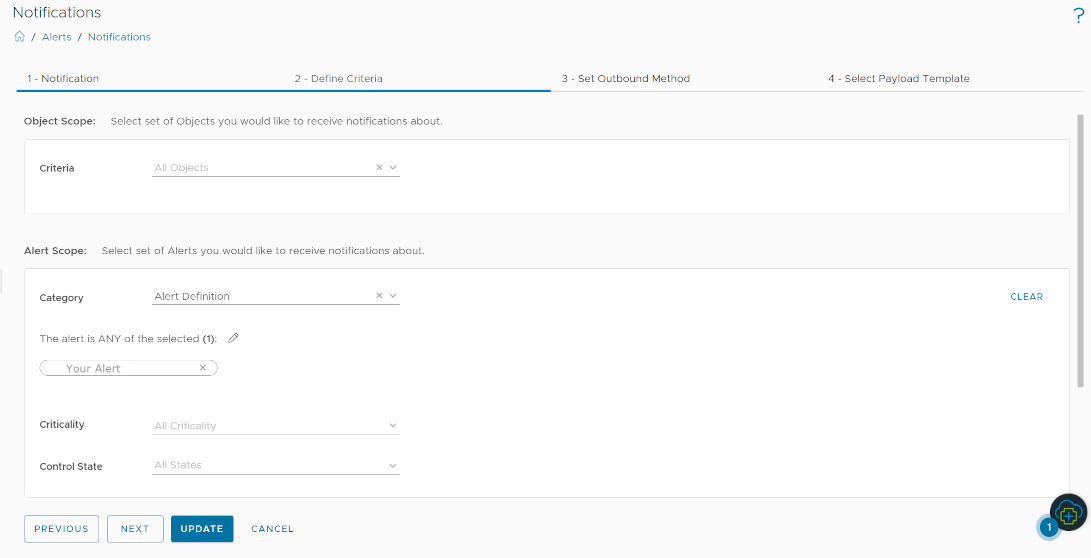
Task: Open the notification badge showing 1
Action: pos(1049,528)
